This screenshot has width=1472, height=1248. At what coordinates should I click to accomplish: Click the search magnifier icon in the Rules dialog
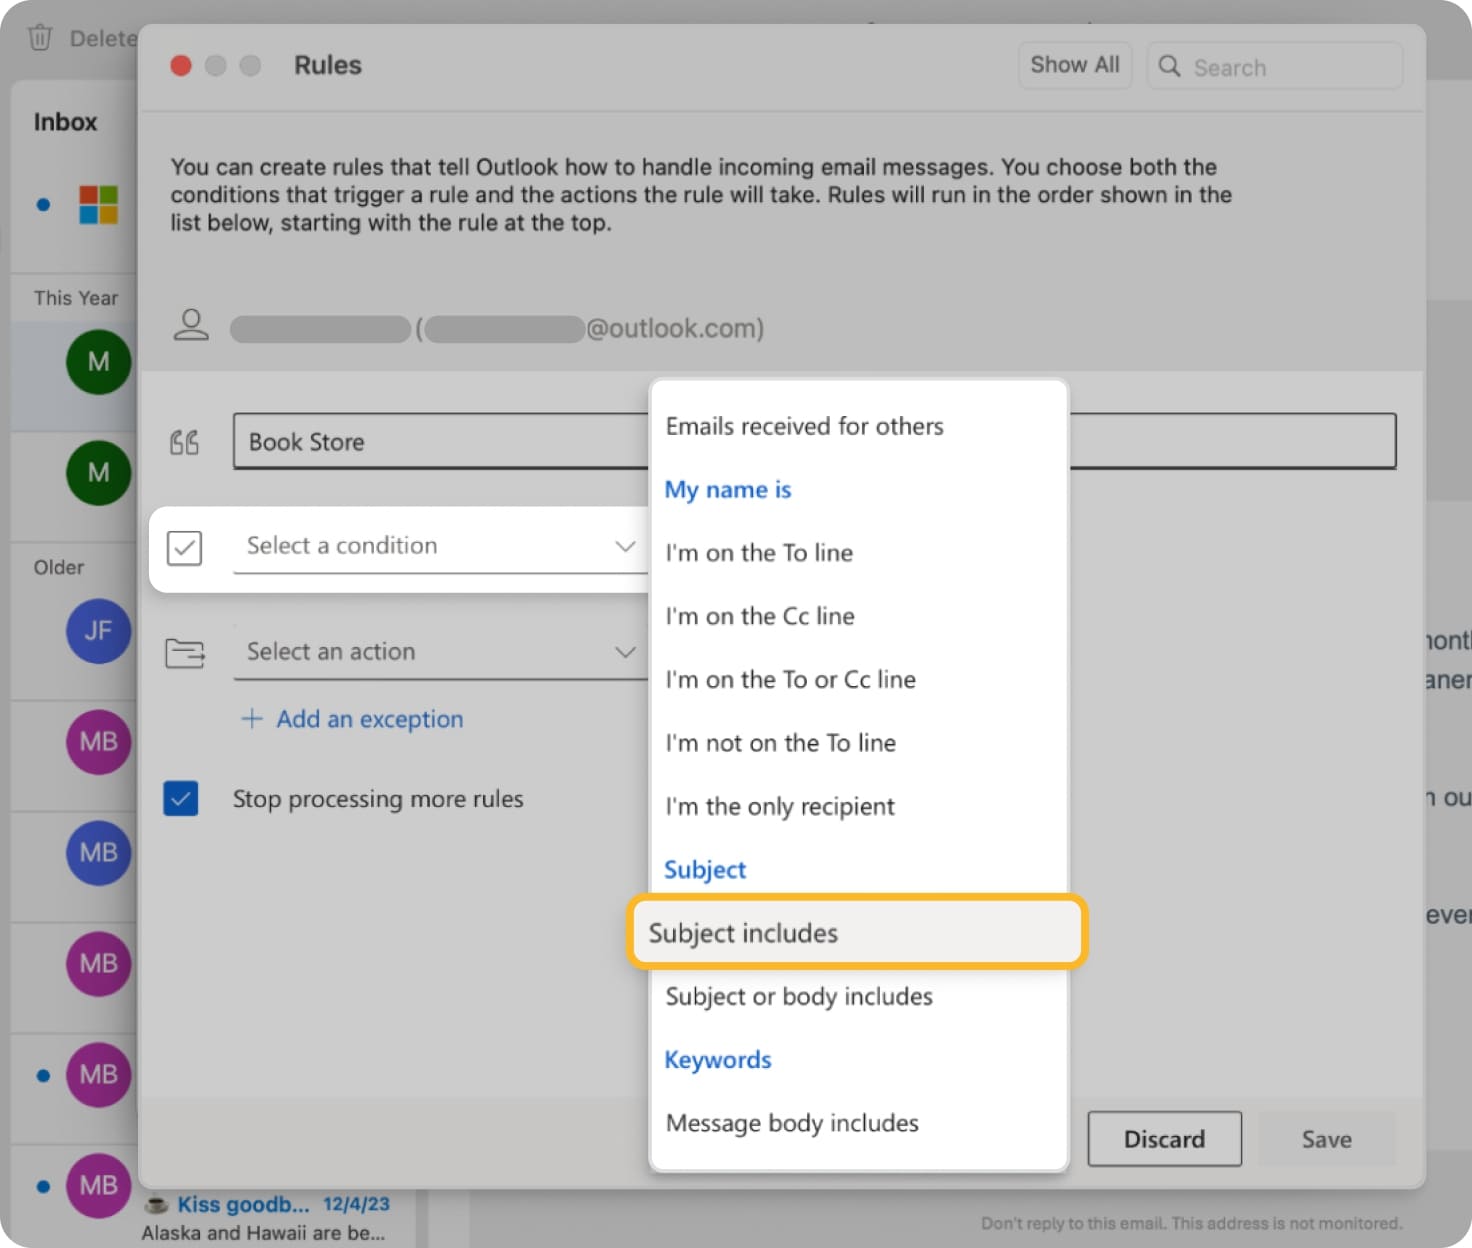tap(1168, 66)
